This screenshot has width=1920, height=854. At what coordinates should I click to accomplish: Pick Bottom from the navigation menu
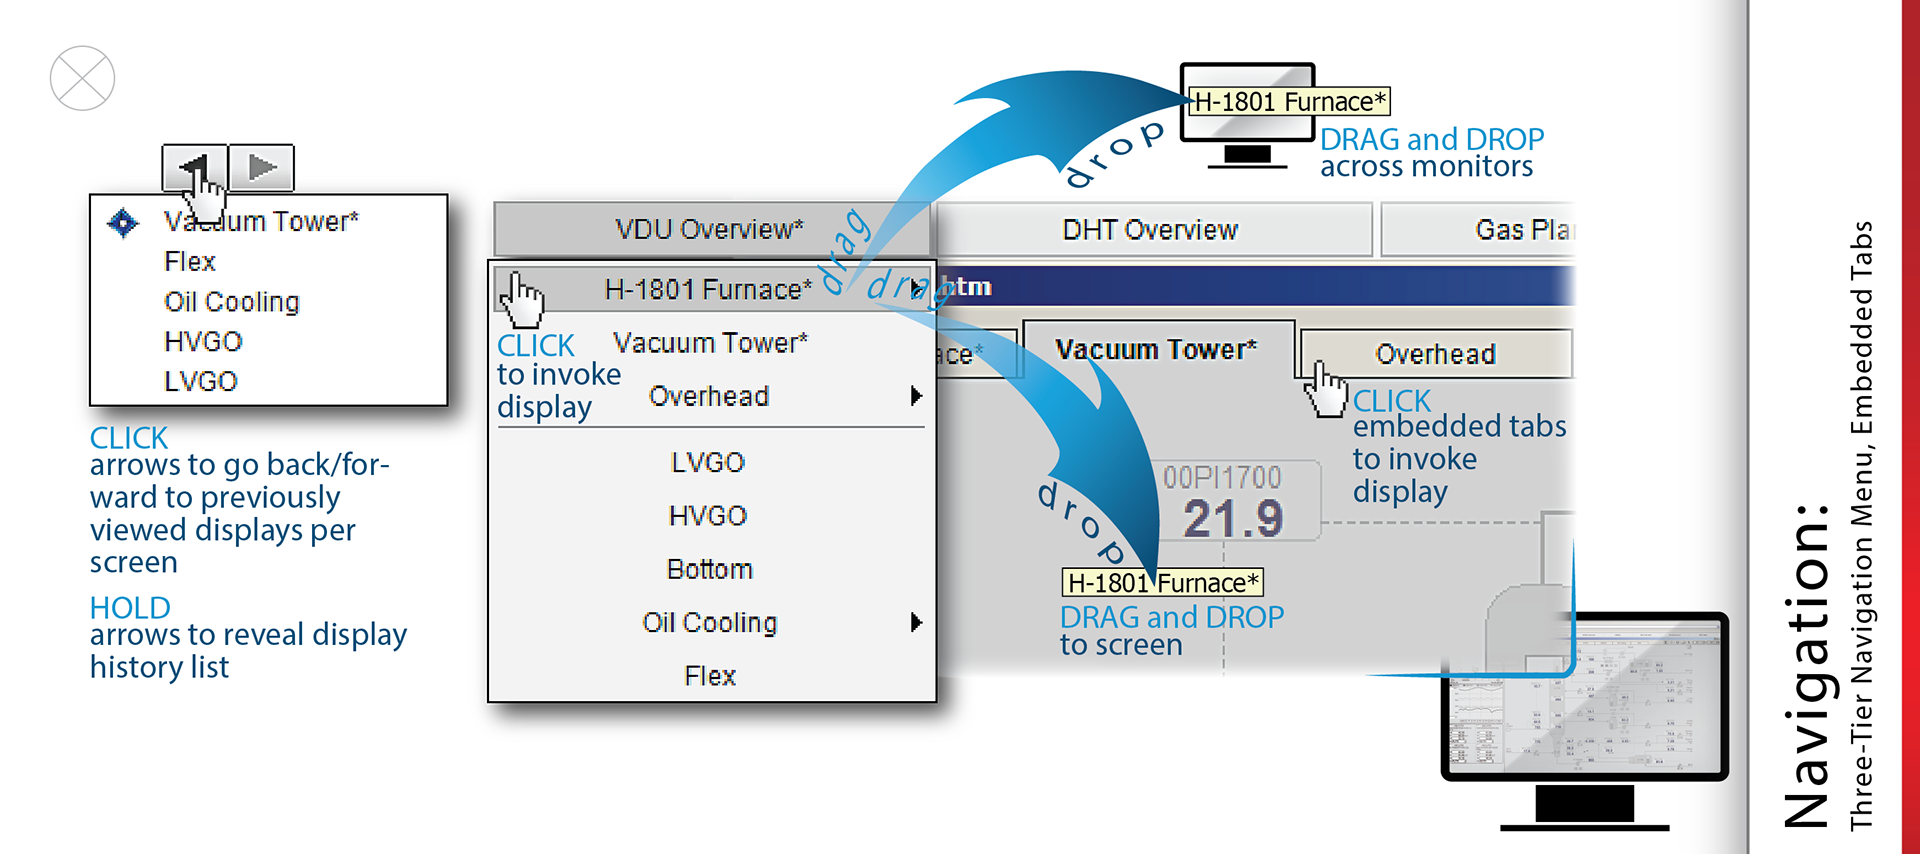click(x=709, y=569)
